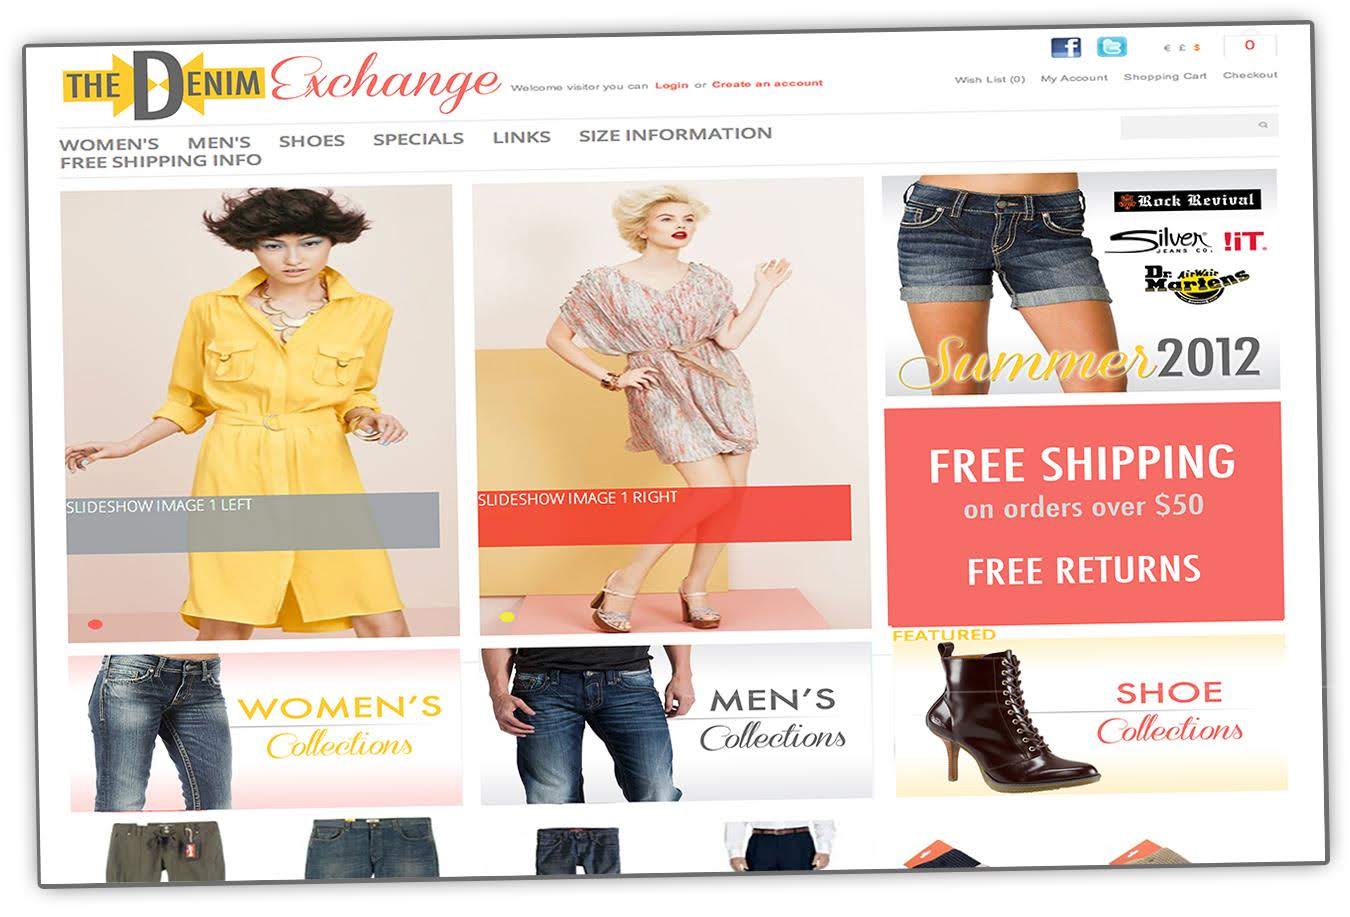Open the Facebook page icon
This screenshot has width=1350, height=917.
tap(1066, 46)
